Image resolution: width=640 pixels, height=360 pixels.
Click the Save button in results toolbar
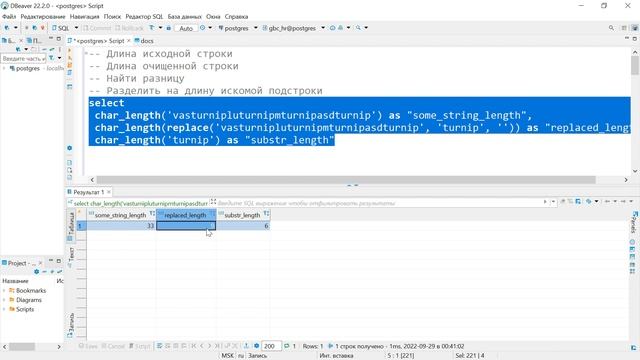point(88,346)
